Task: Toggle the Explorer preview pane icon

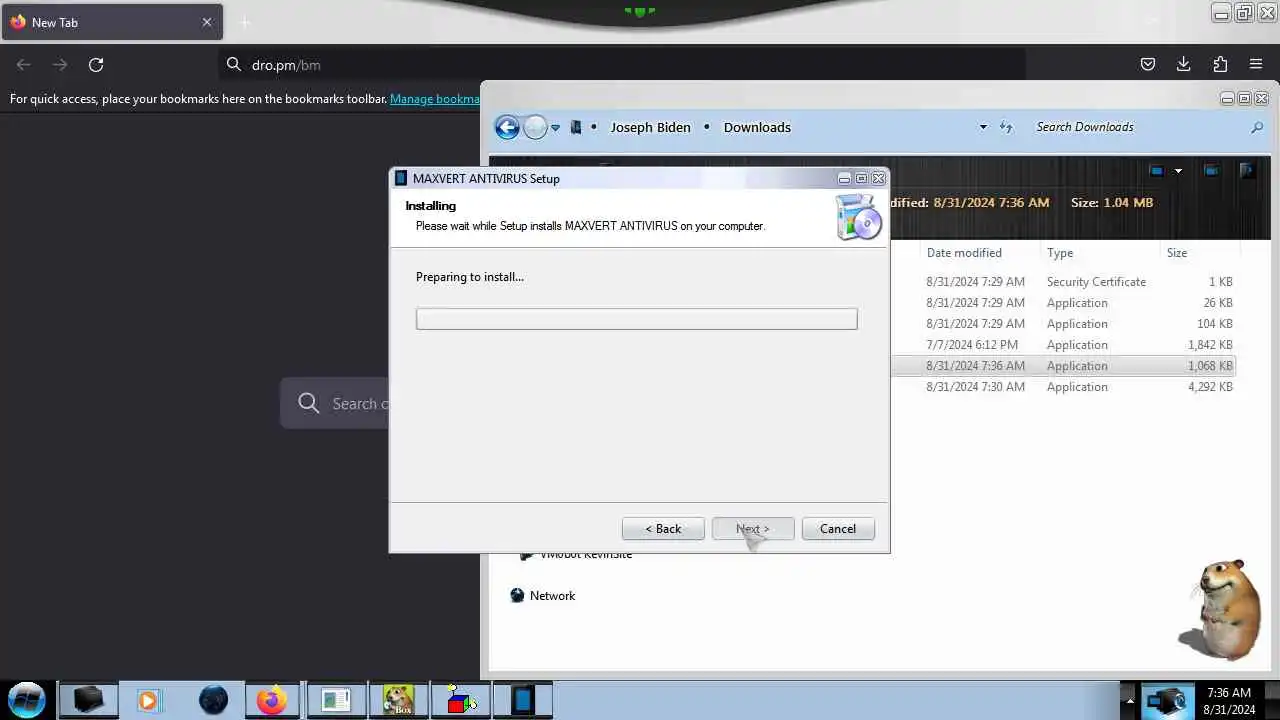Action: (x=1211, y=171)
